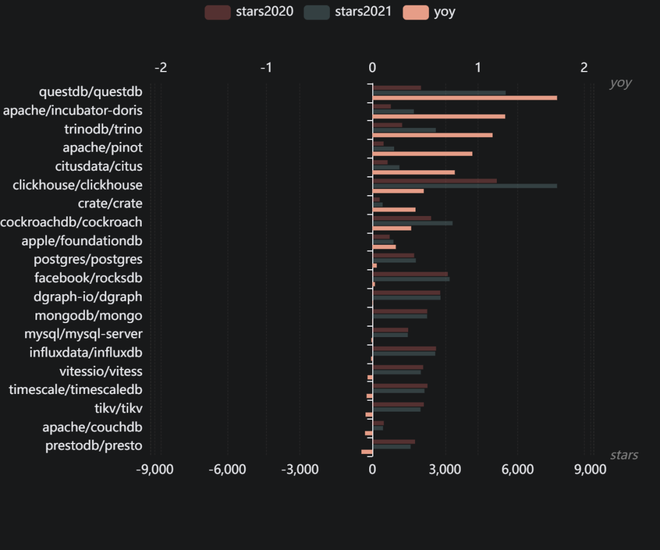Select the timescale/timescaledb axis label

pyautogui.click(x=76, y=389)
